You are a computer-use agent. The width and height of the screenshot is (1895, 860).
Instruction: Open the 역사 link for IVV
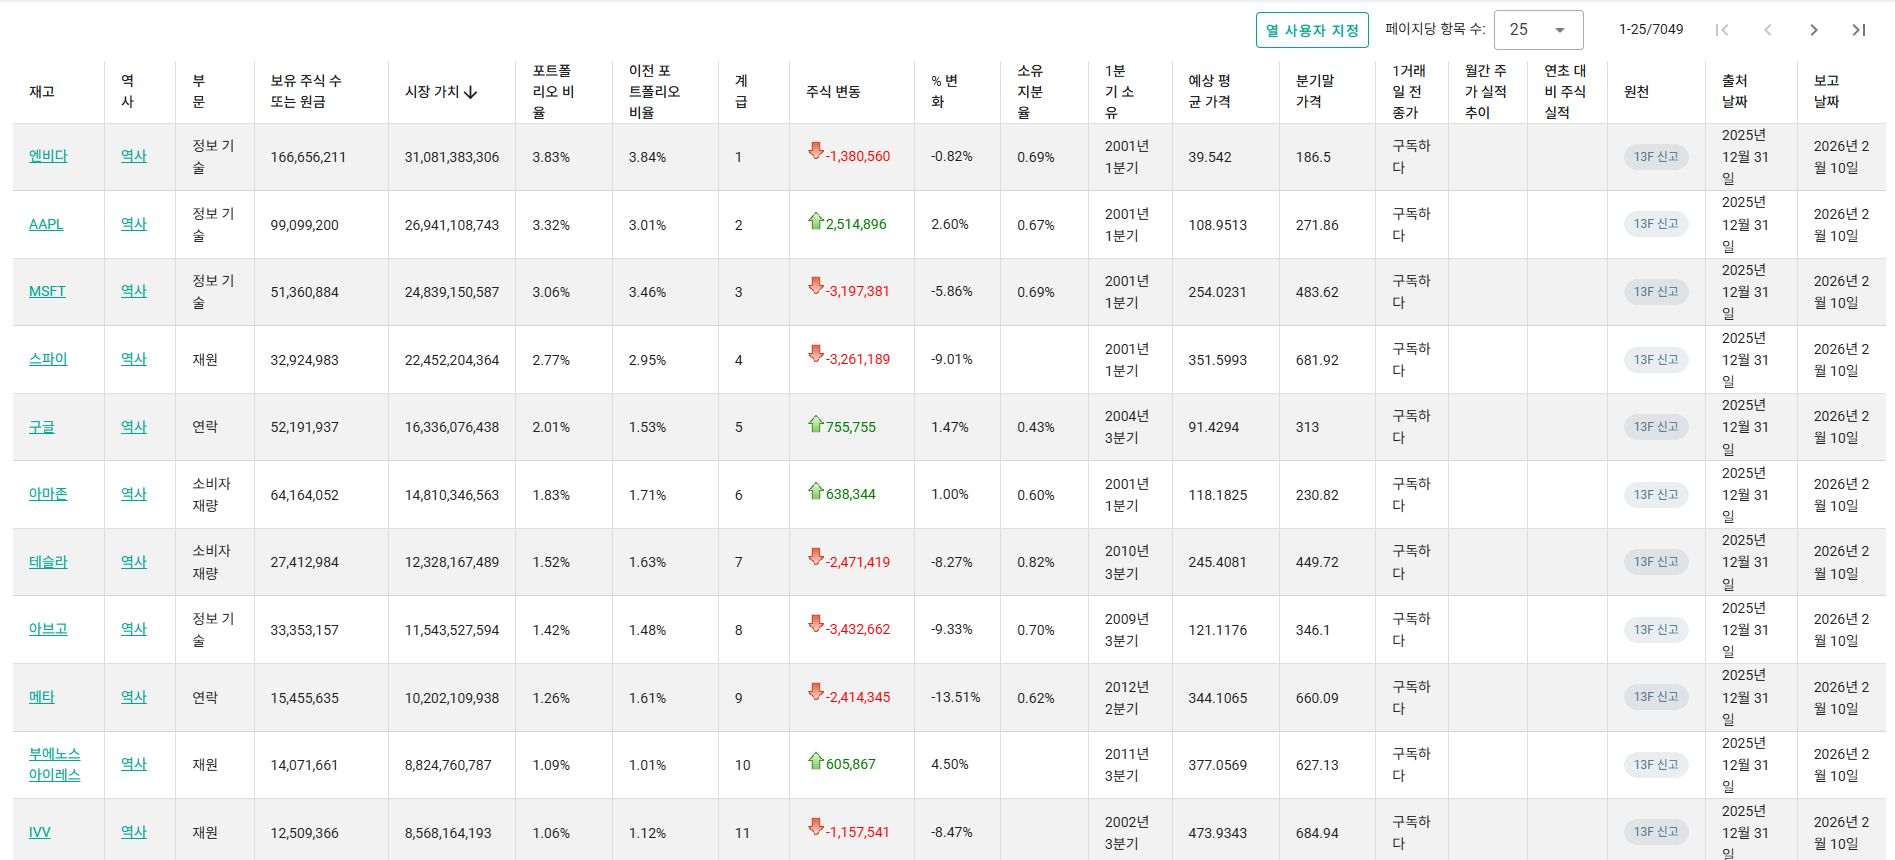pyautogui.click(x=133, y=832)
